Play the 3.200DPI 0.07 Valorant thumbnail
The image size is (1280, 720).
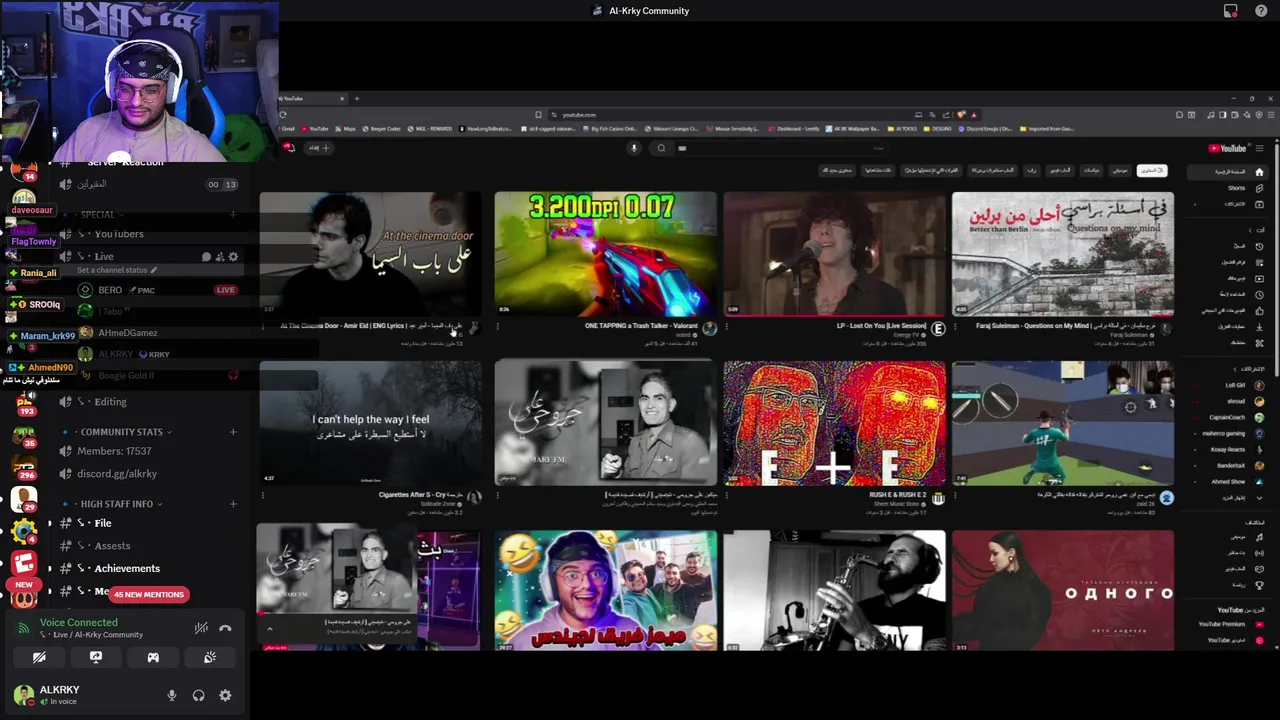point(605,254)
